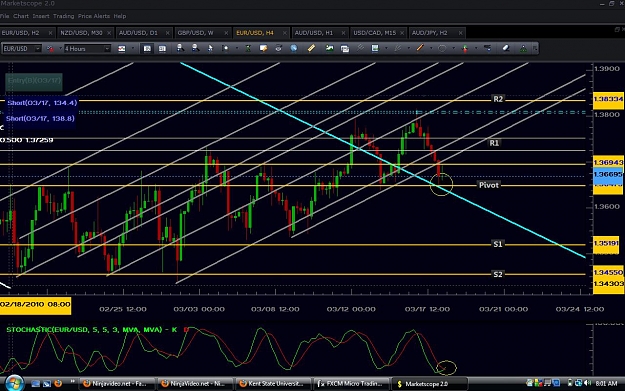Click the chart picture template icon
The image size is (625, 391).
375,48
